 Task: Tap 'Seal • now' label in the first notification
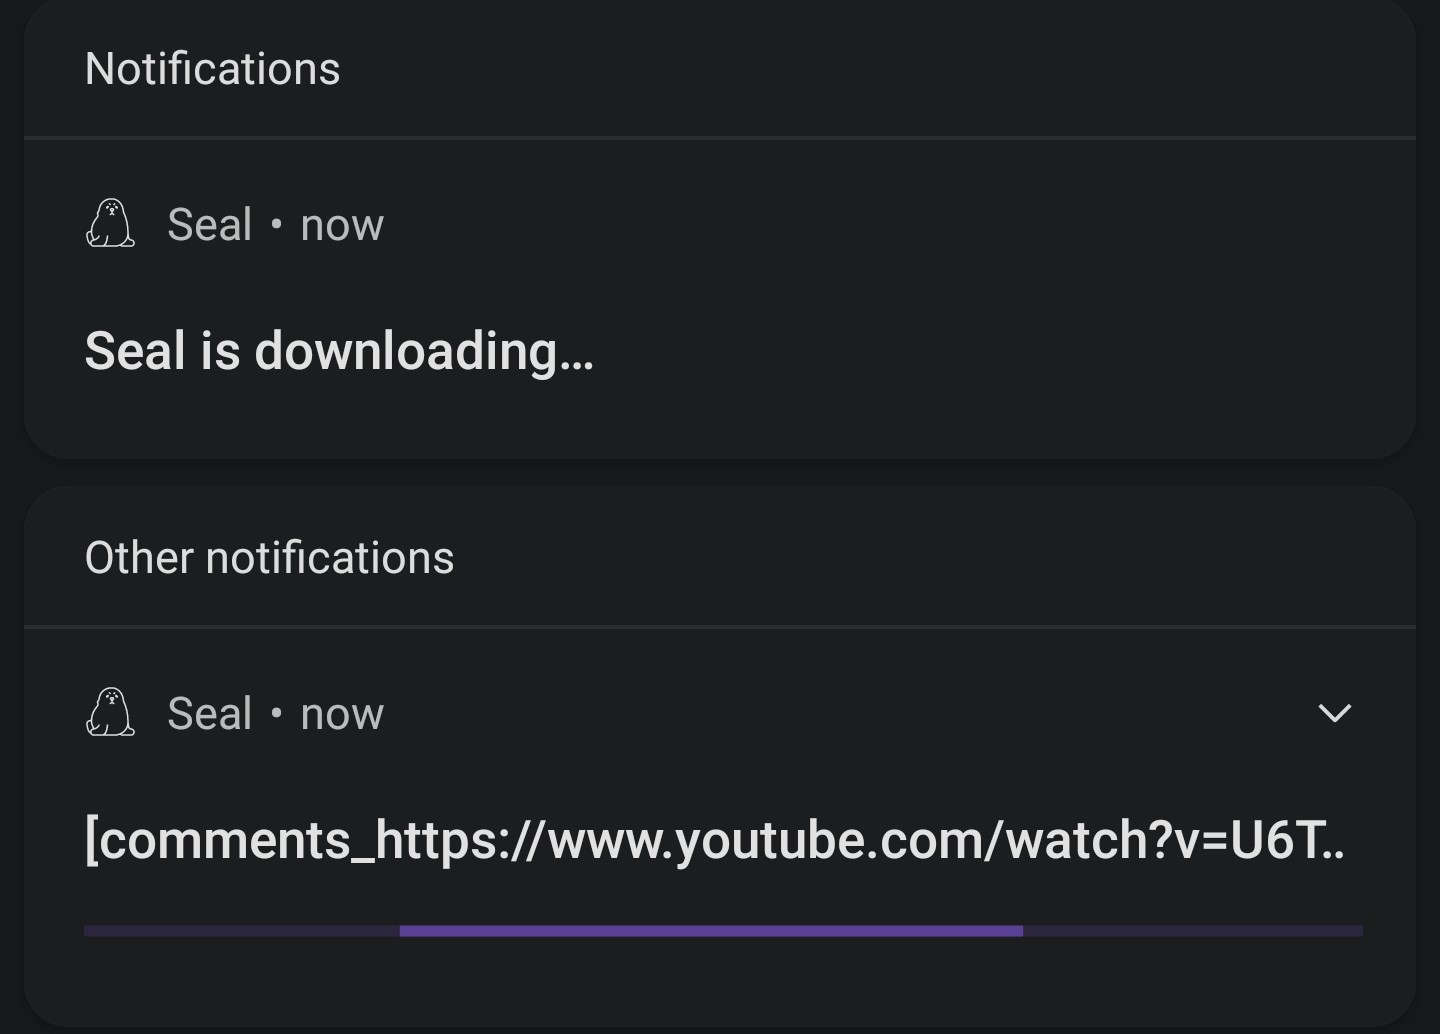tap(276, 223)
